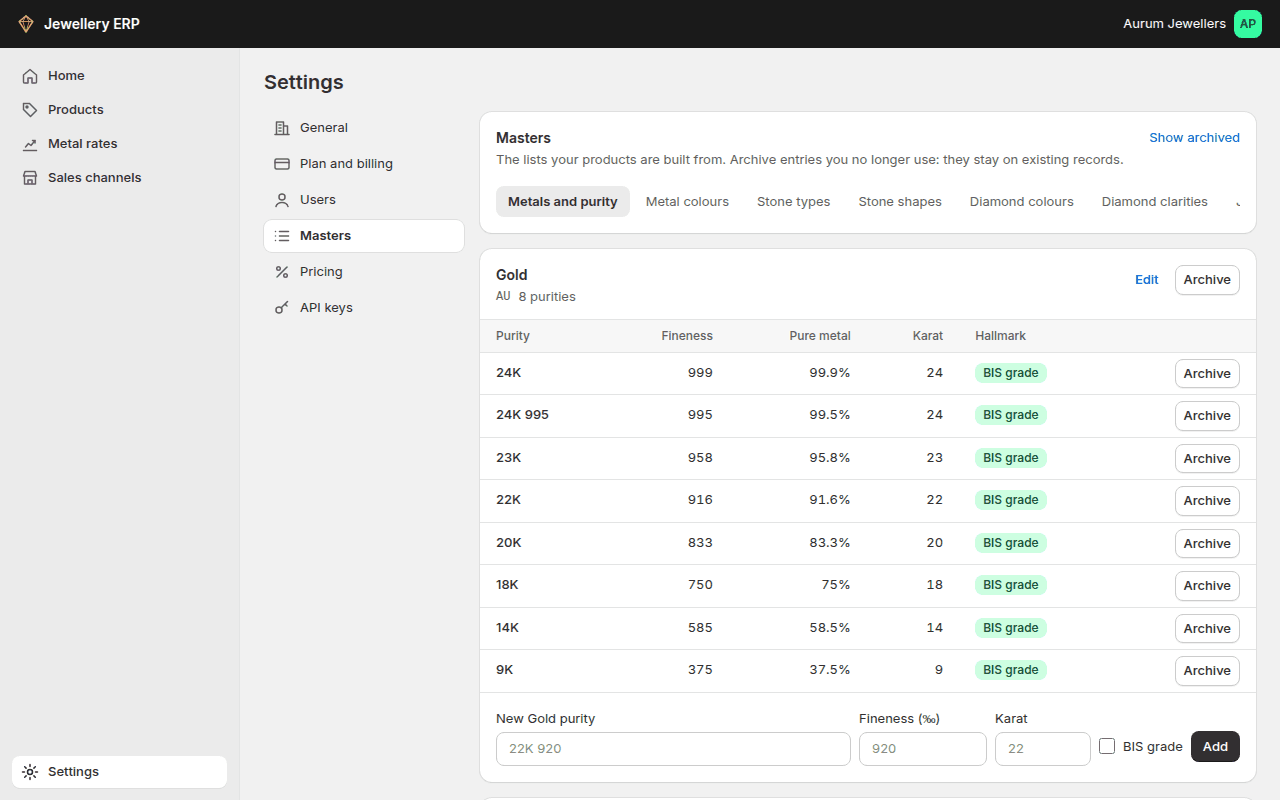Click the Sales channels store icon
Screen dimensions: 1280x800
(x=30, y=178)
